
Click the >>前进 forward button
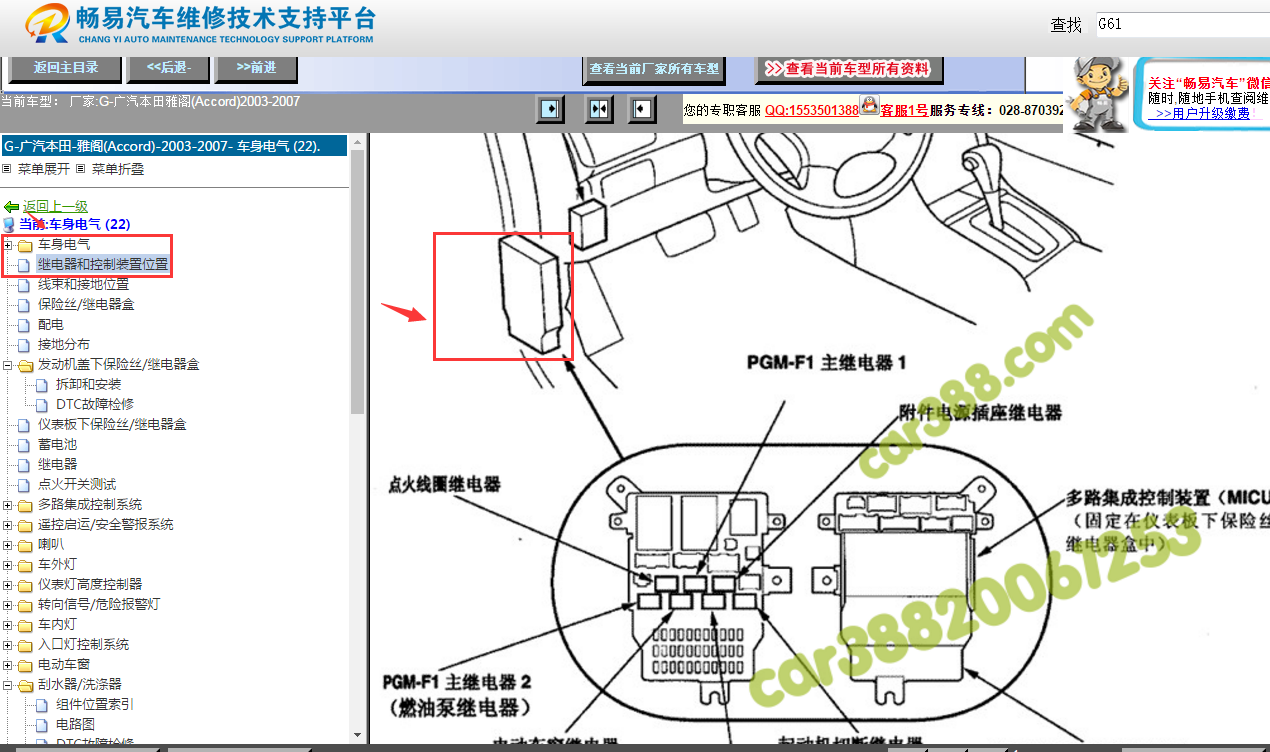pyautogui.click(x=257, y=68)
